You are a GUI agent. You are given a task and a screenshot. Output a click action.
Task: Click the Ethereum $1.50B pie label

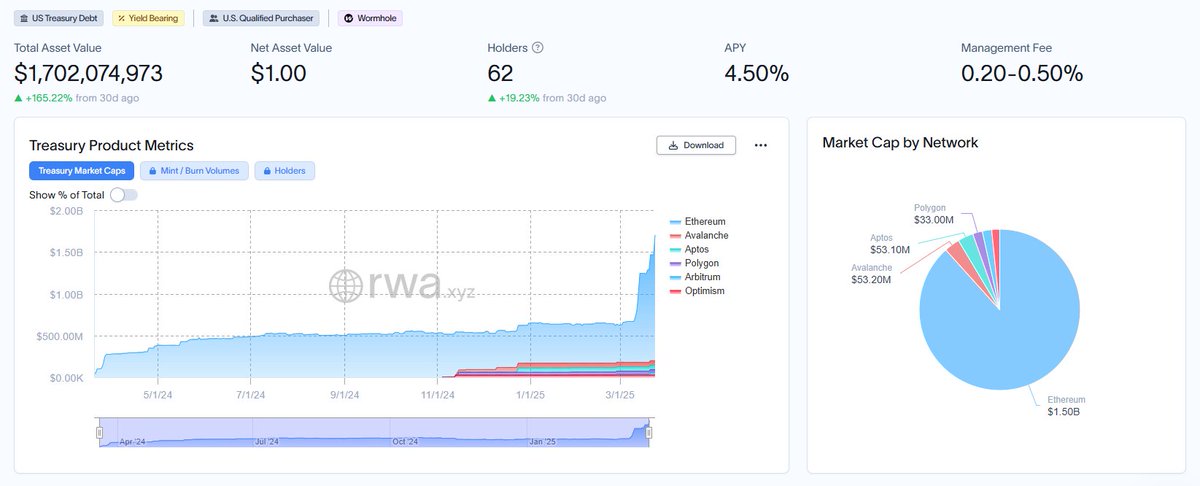click(1066, 405)
